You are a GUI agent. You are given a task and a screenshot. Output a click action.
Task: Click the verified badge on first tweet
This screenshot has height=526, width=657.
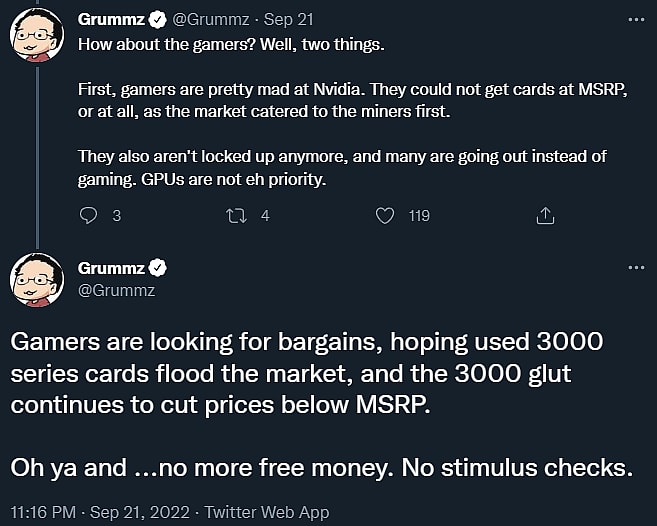click(x=158, y=20)
